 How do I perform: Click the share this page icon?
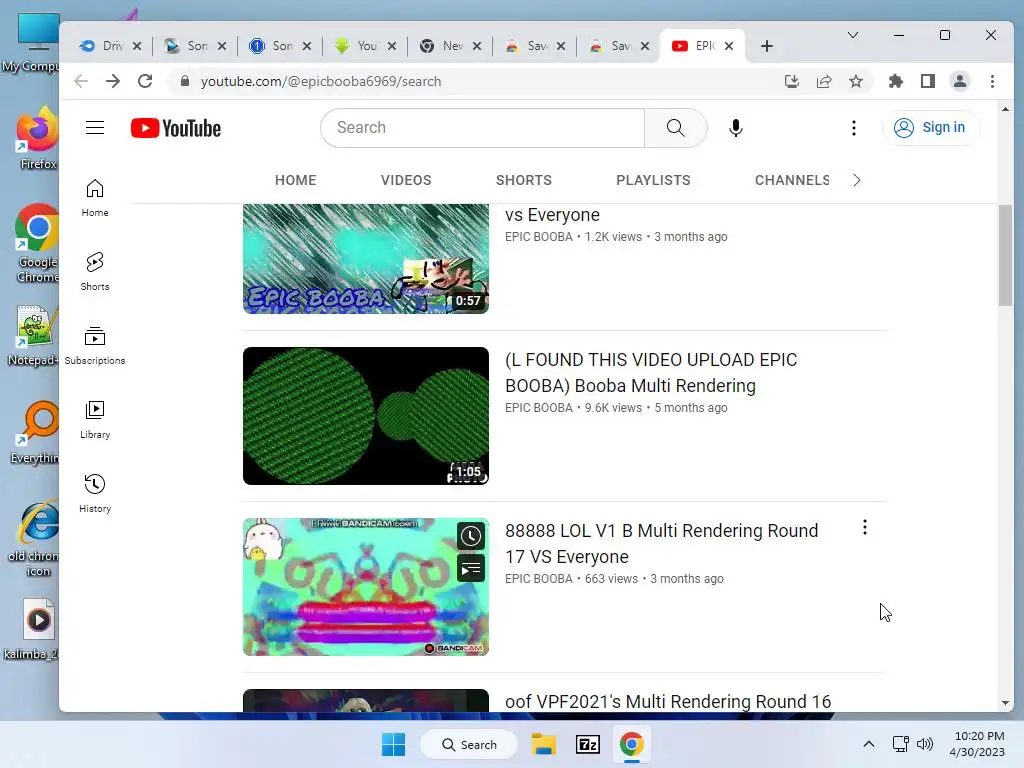tap(824, 81)
